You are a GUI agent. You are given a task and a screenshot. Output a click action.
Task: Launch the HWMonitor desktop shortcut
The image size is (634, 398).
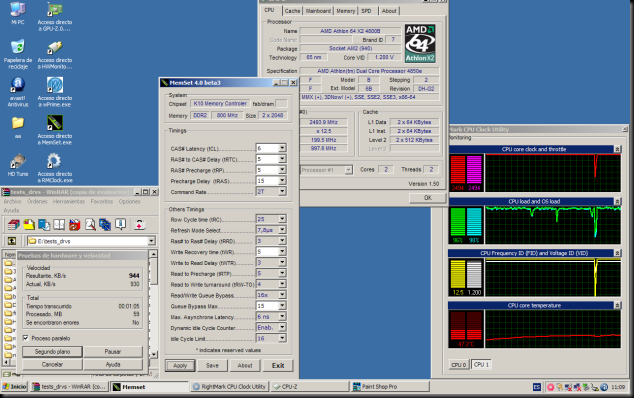(55, 54)
